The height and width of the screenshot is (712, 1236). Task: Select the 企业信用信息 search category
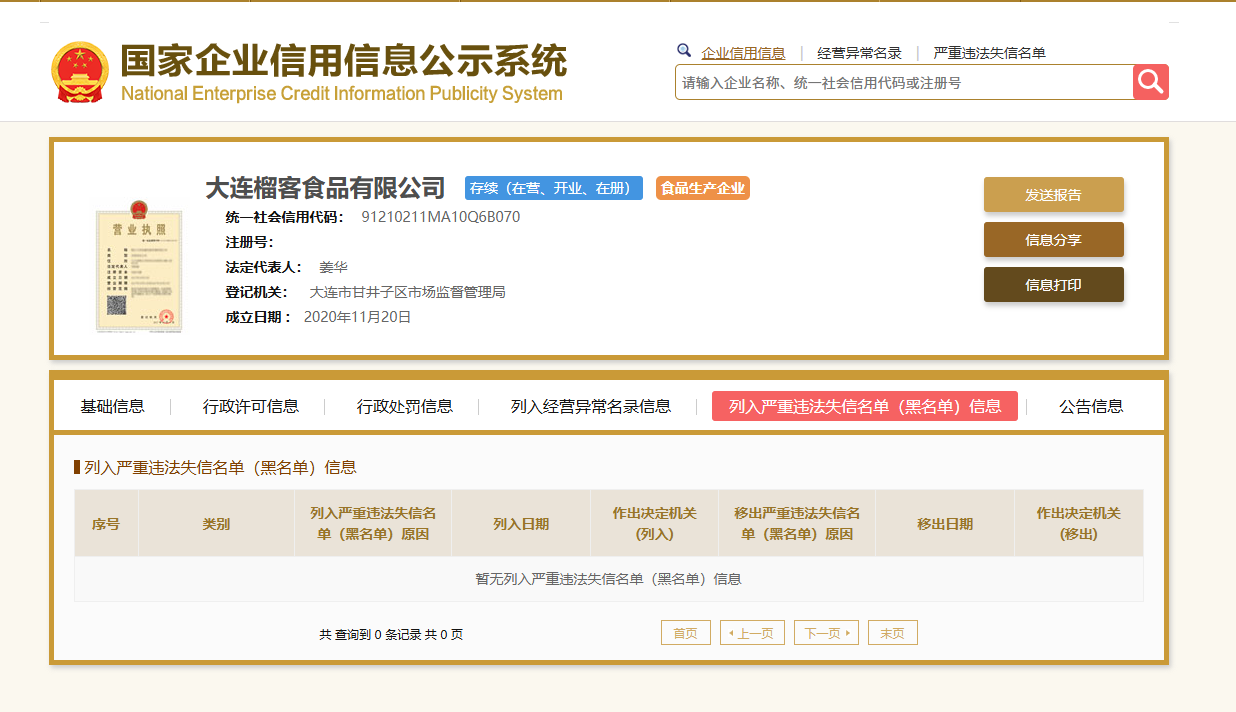[x=743, y=53]
